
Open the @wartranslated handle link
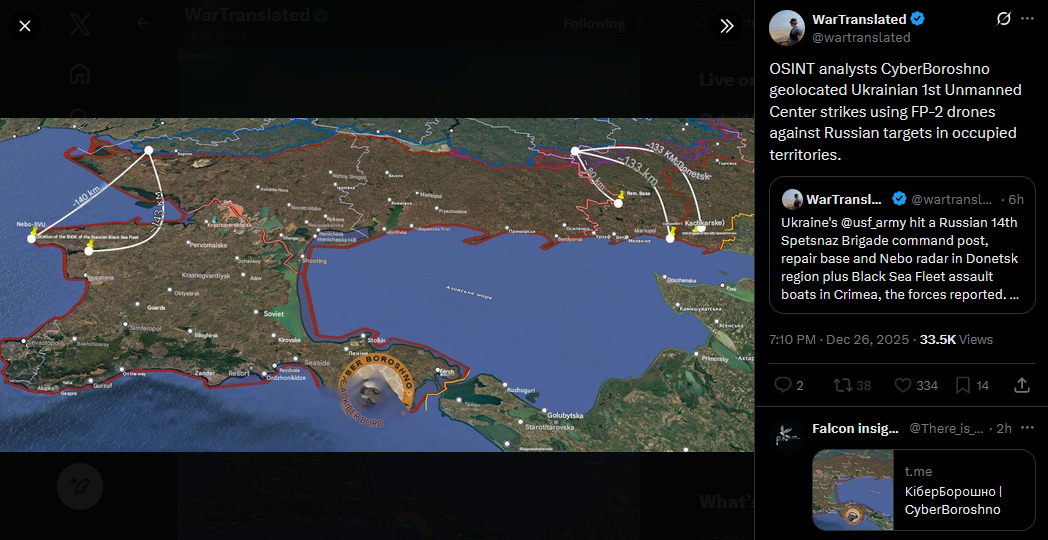[861, 37]
